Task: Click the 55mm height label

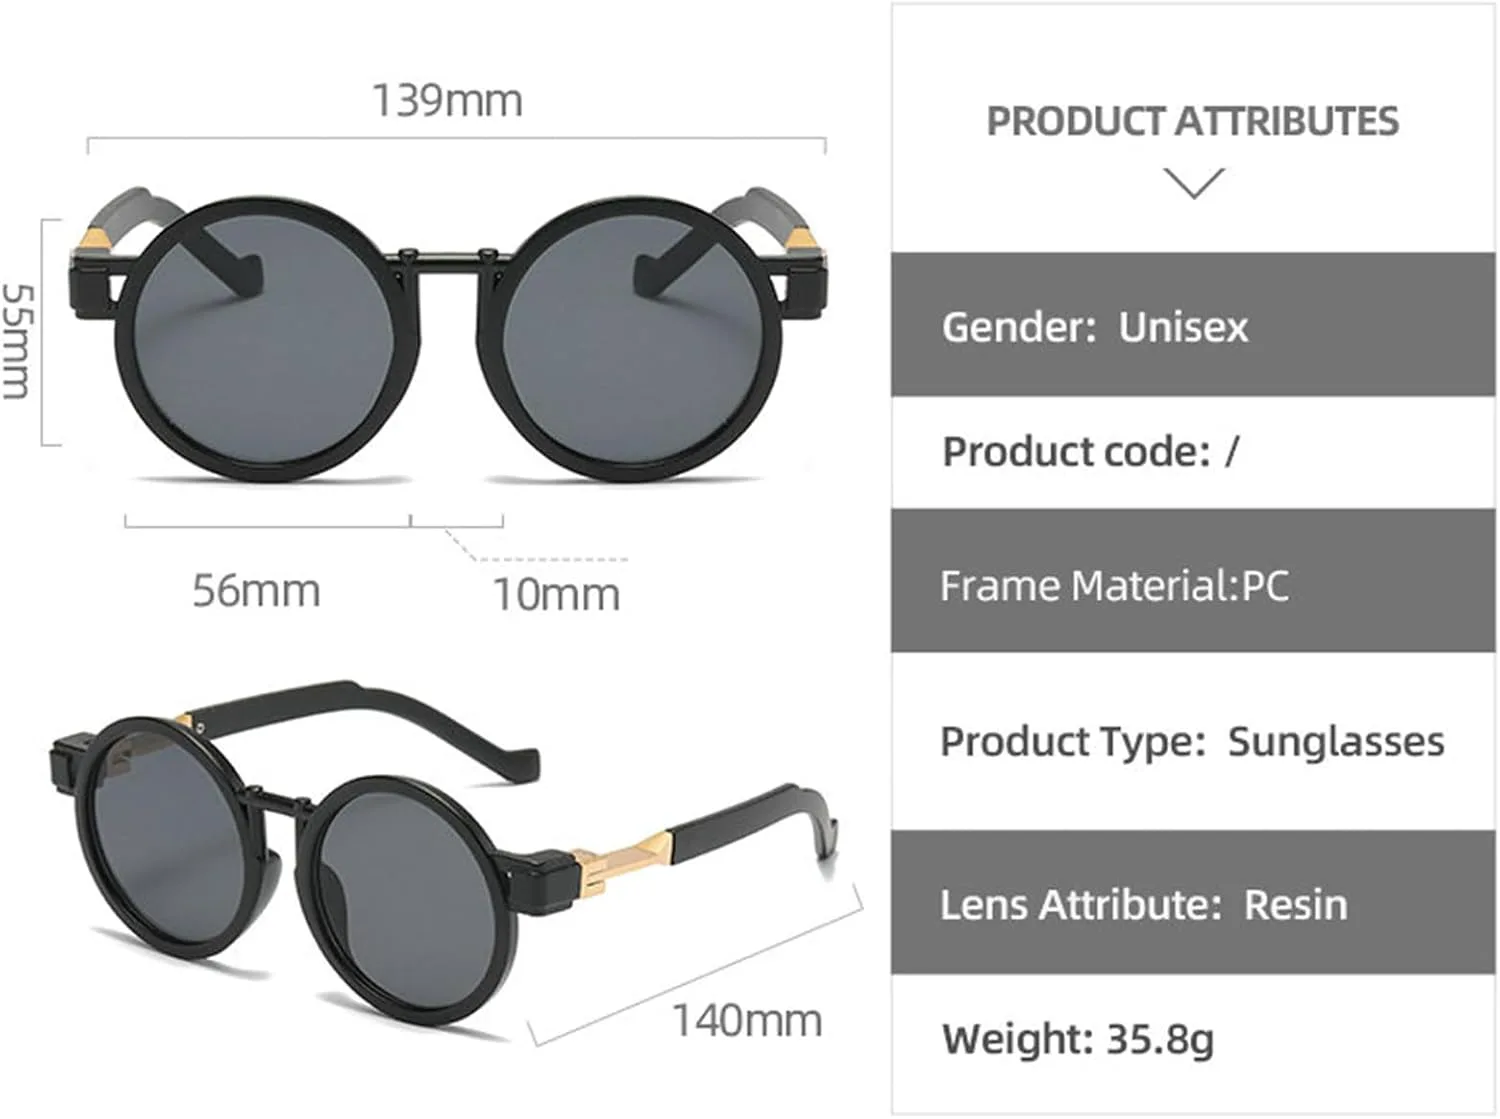Action: 18,340
